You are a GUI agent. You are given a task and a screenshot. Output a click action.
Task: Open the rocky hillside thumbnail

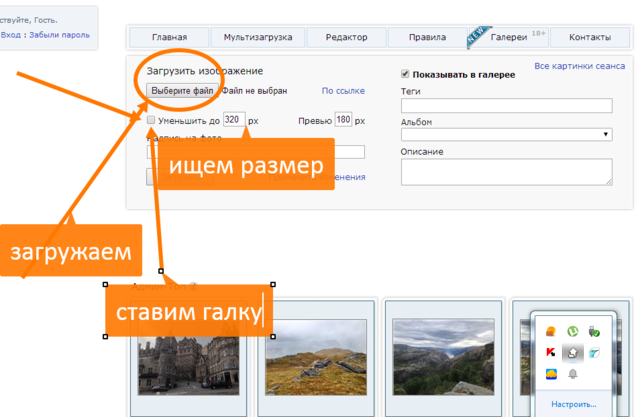316,357
